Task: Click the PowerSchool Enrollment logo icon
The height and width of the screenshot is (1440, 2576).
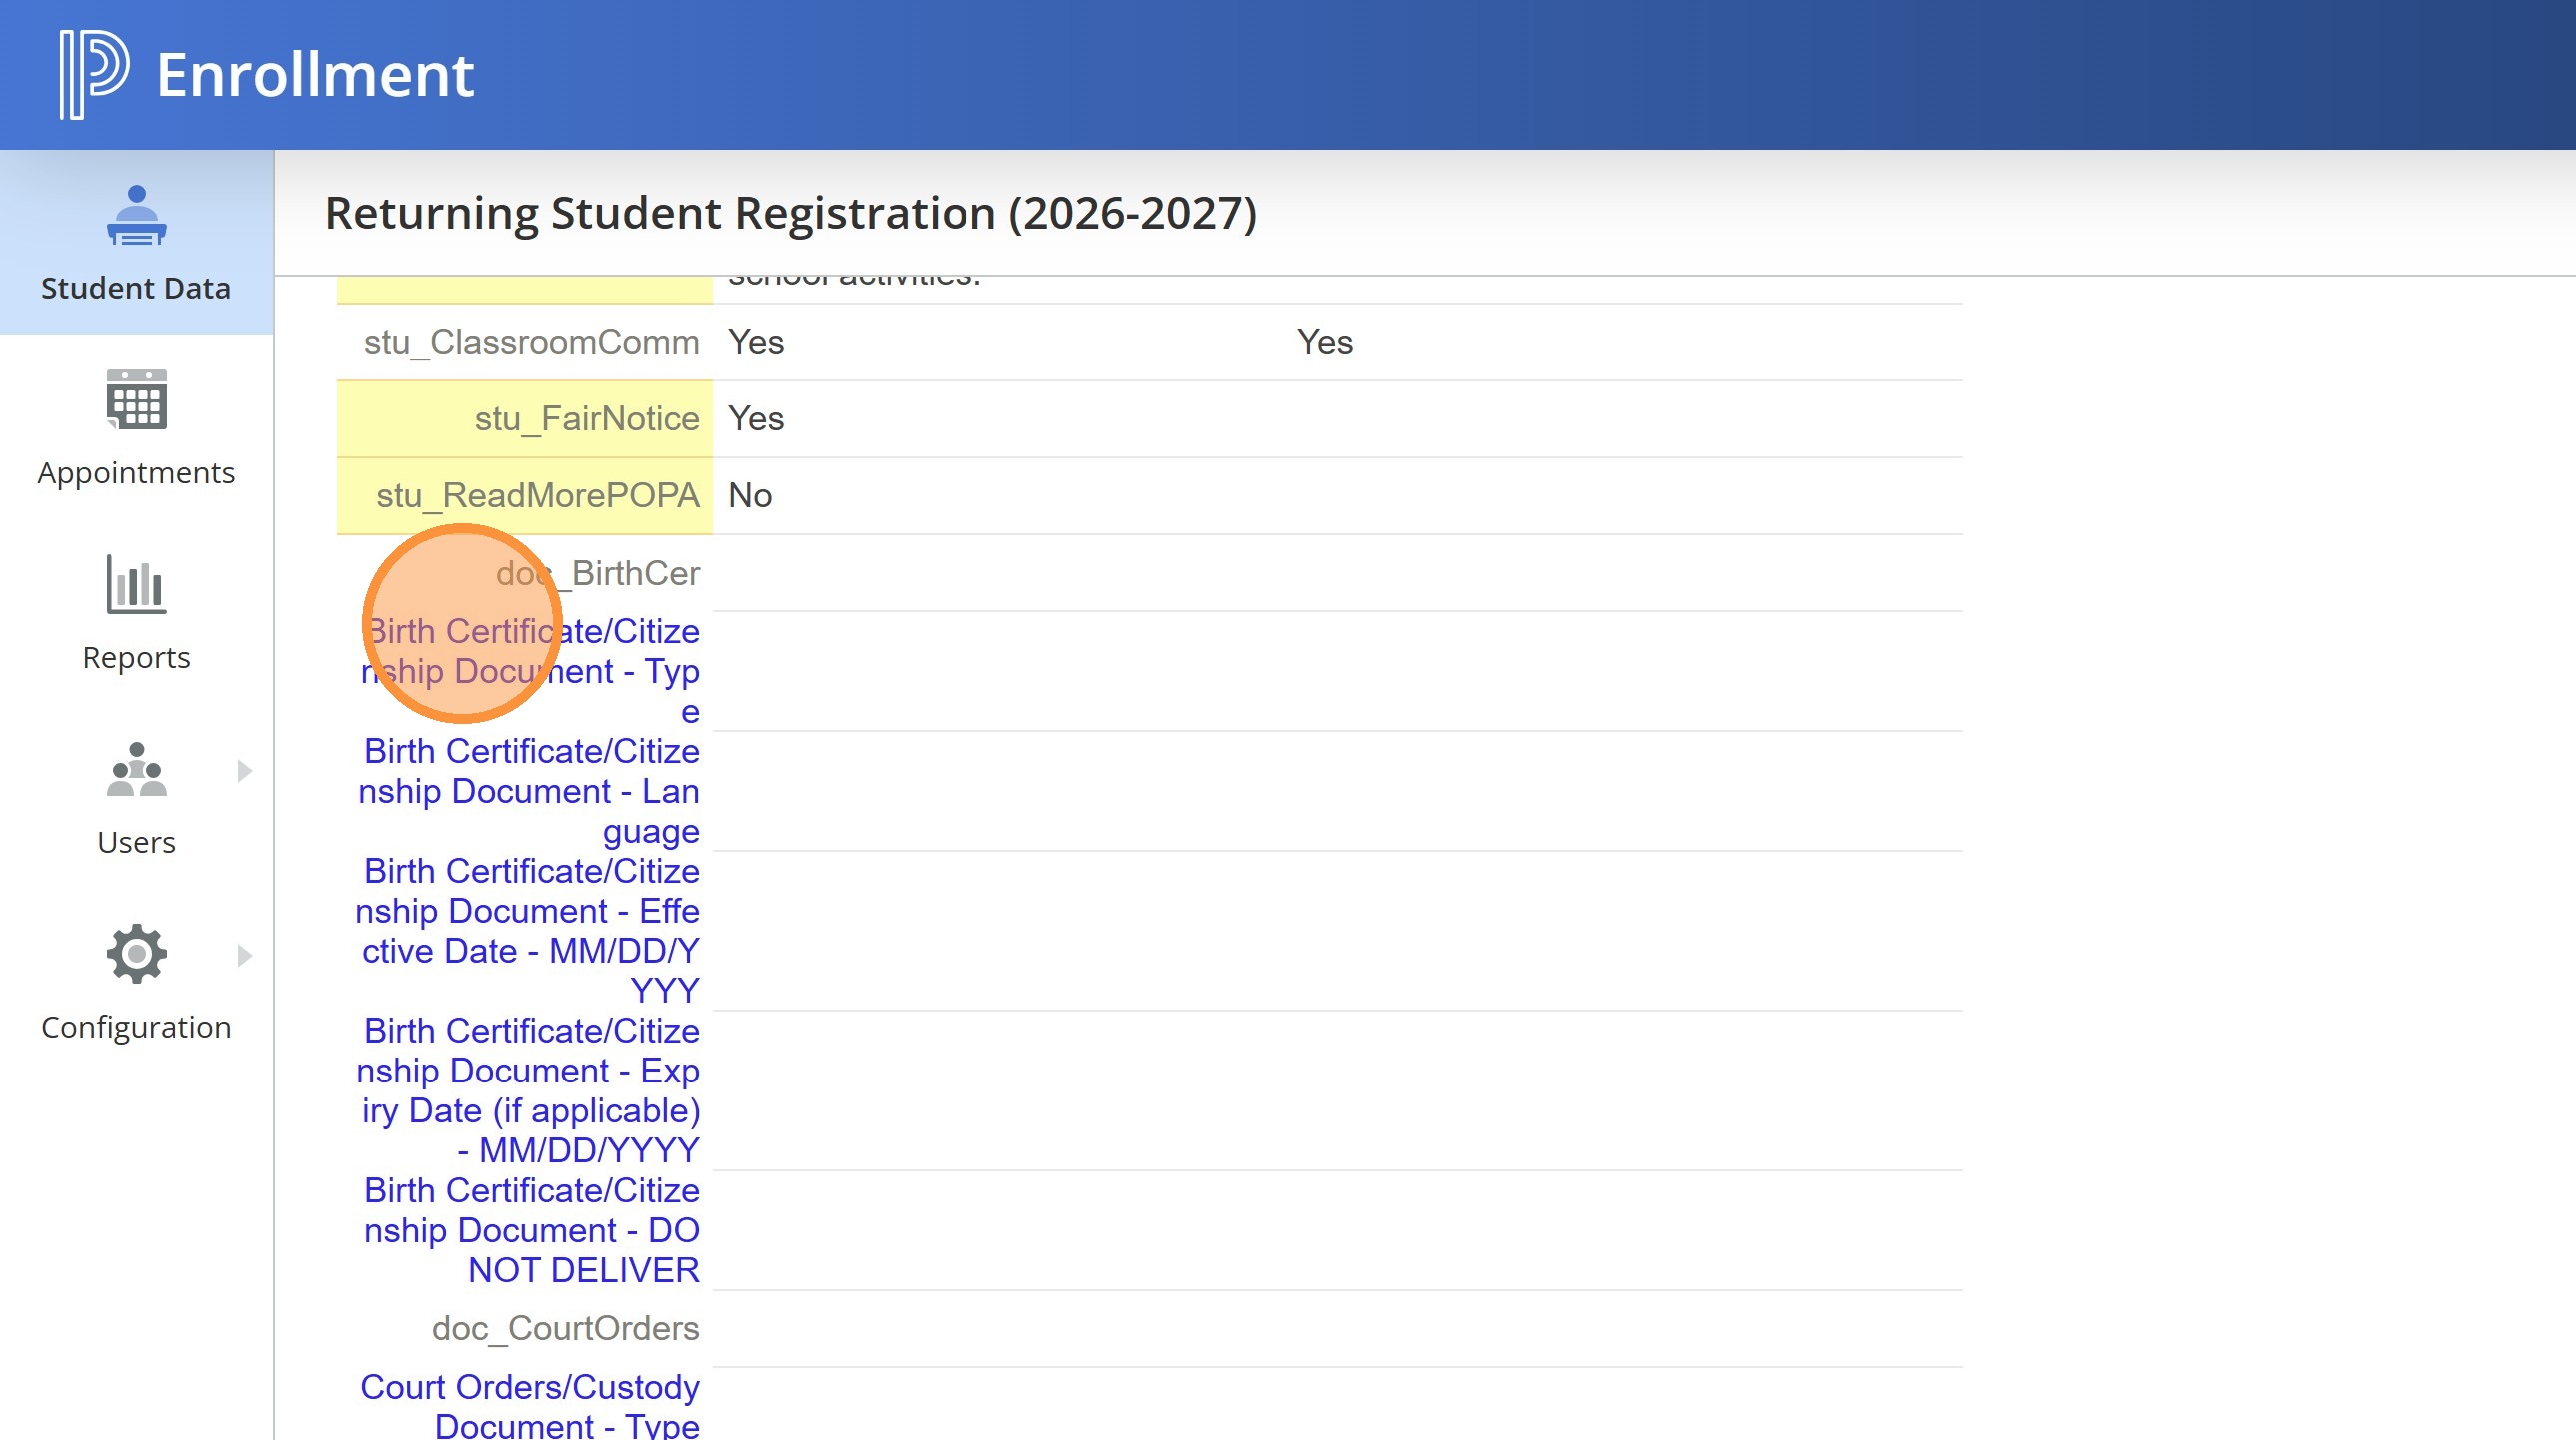Action: tap(93, 74)
